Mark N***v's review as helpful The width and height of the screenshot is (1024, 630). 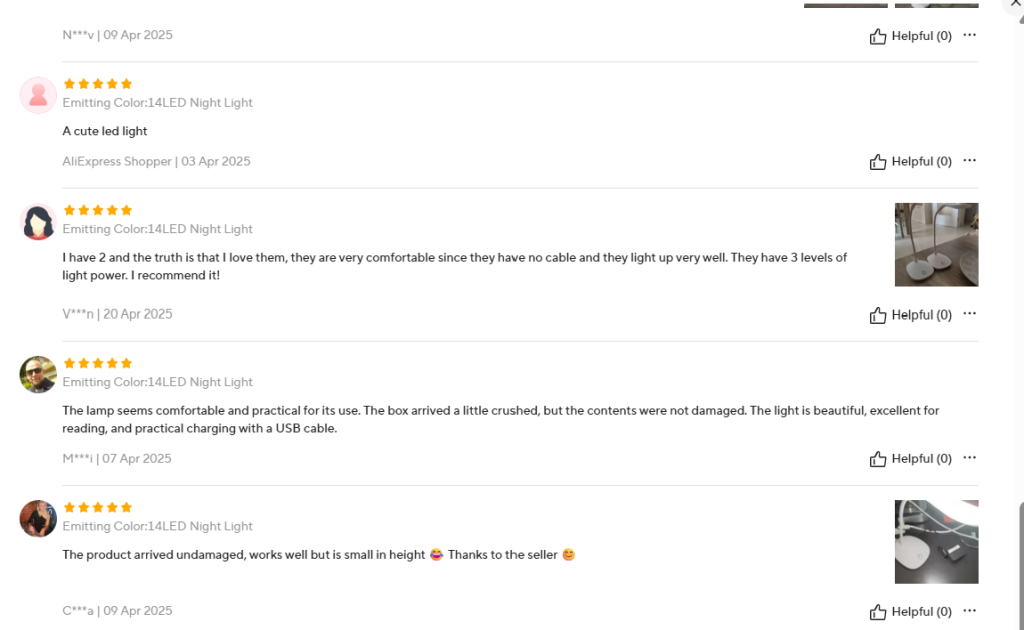click(x=878, y=36)
